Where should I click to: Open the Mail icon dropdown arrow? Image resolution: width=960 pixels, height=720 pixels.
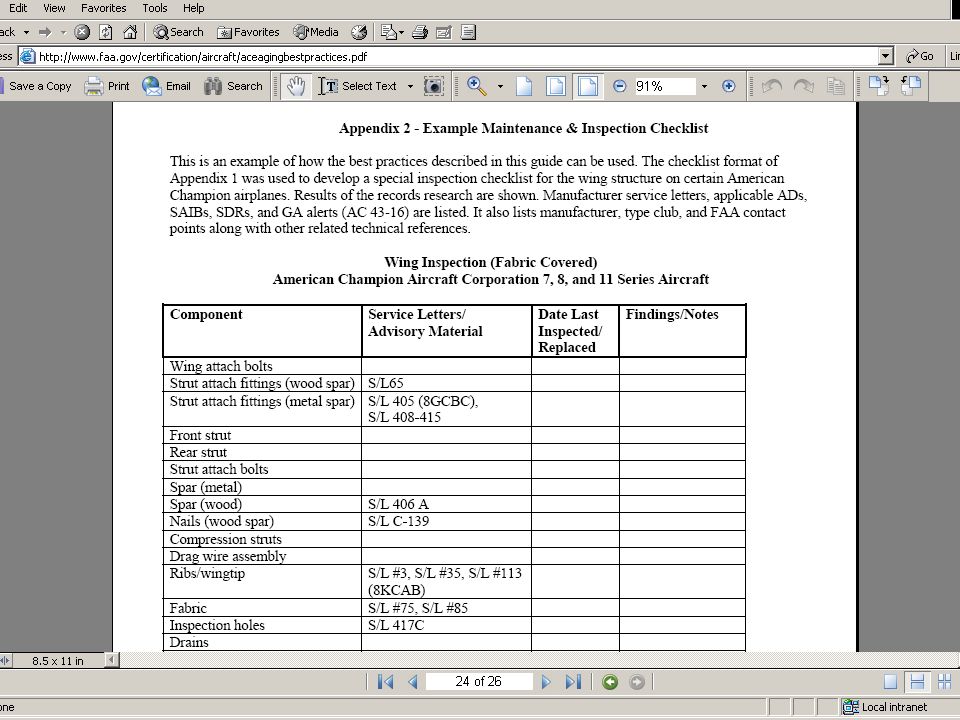pyautogui.click(x=402, y=32)
